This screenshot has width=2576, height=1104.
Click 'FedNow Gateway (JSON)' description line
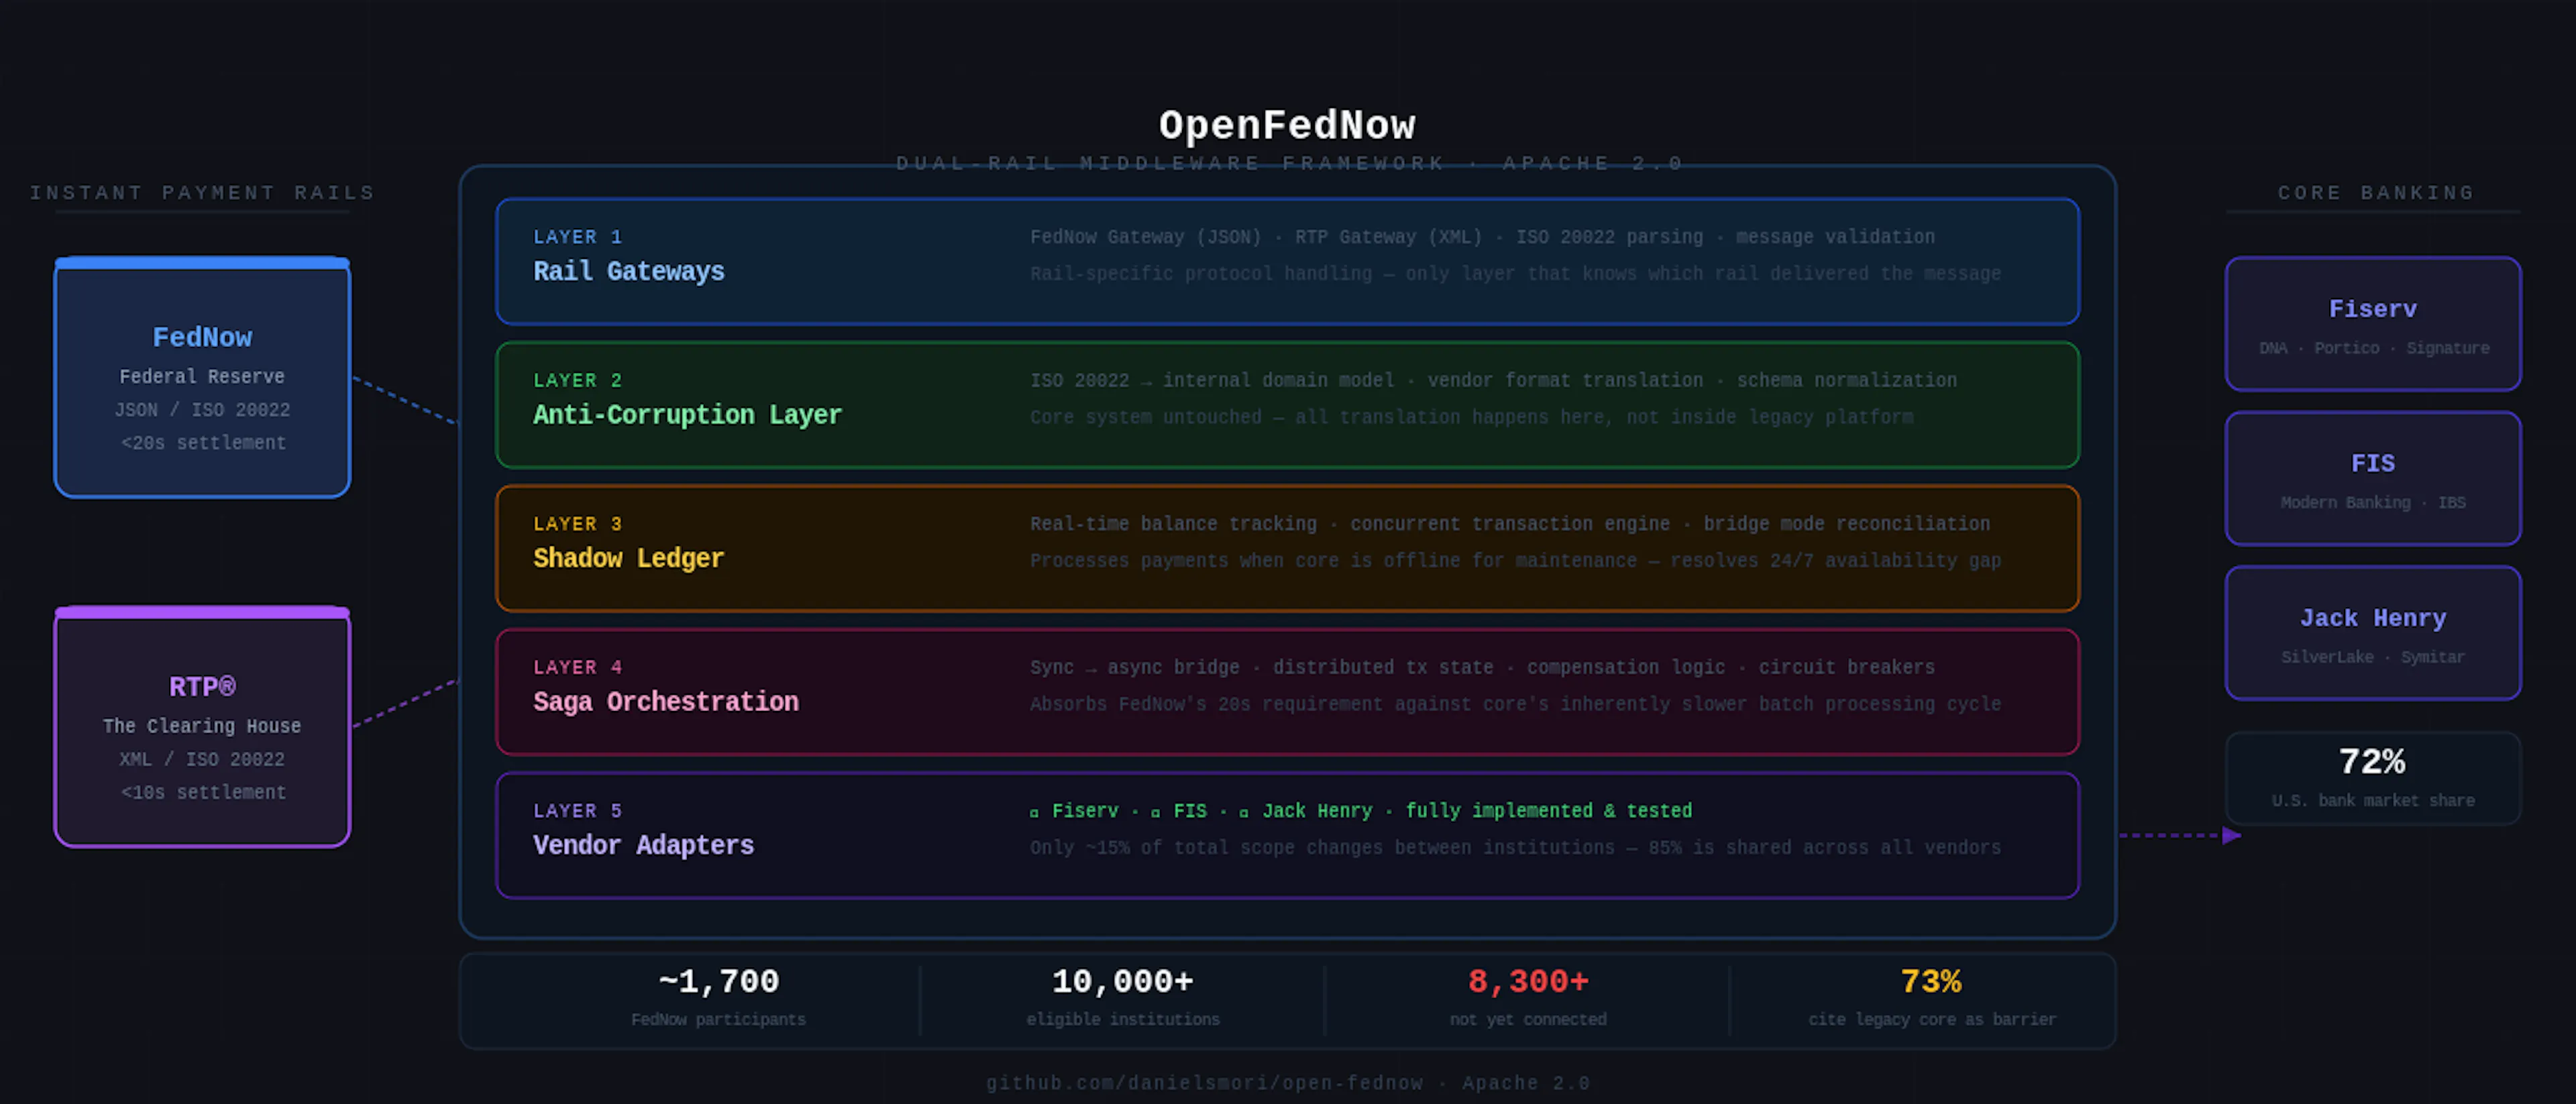[x=1482, y=237]
